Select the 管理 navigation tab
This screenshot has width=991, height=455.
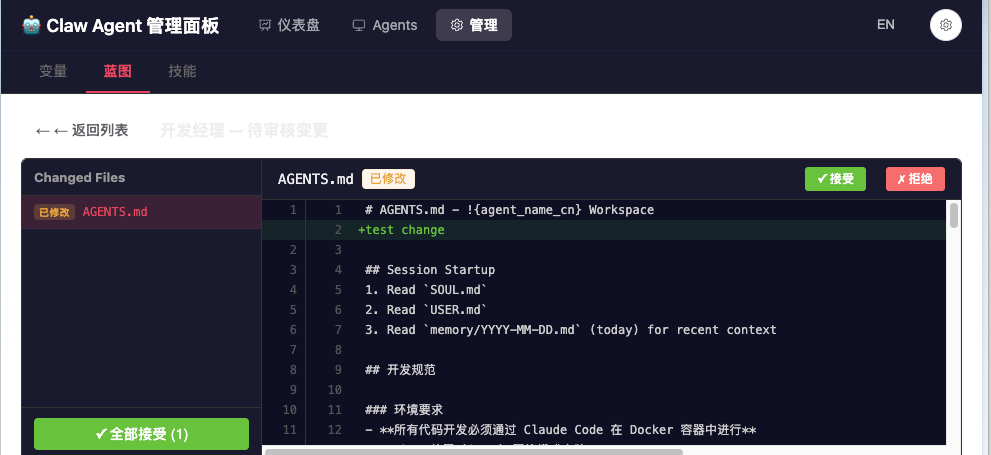click(474, 25)
